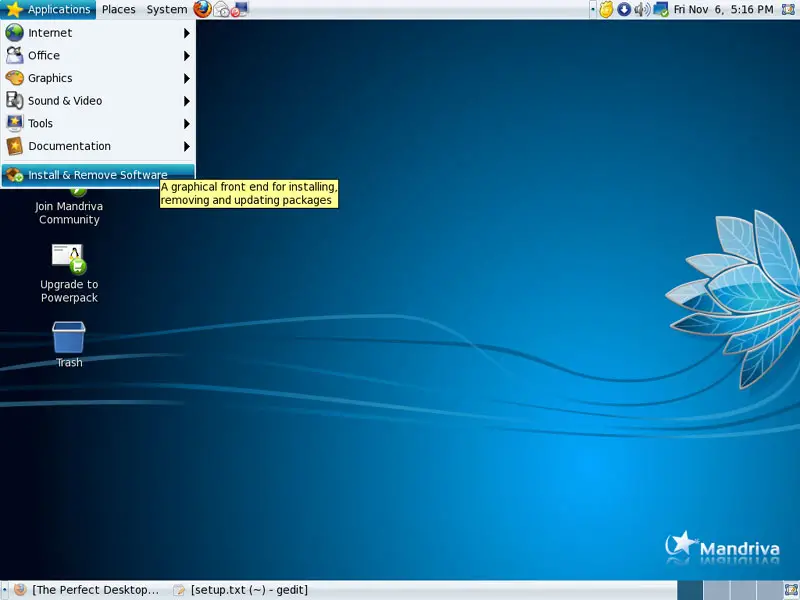Launch Firefox from the top panel
Screen dimensions: 800x600
tap(203, 9)
